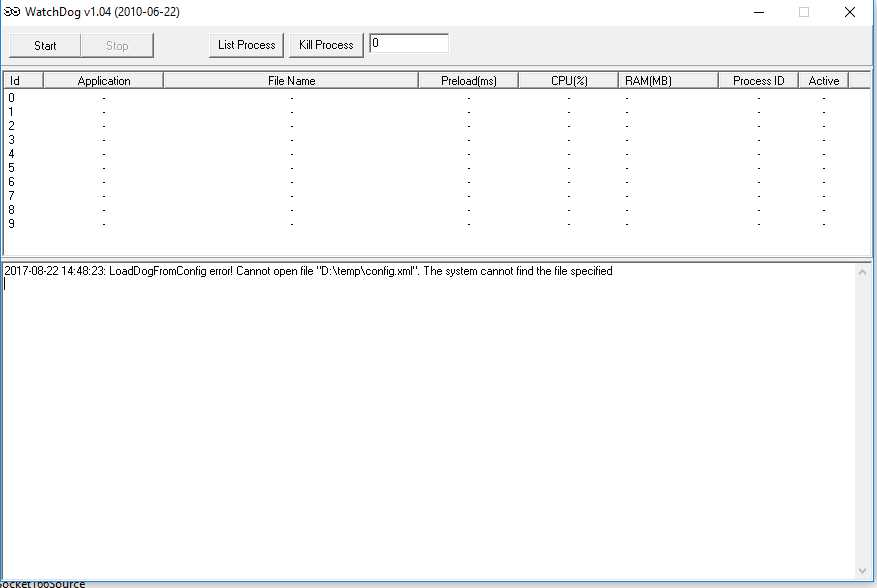Select the Id column header
Screen dimensions: 877x588
[23, 81]
